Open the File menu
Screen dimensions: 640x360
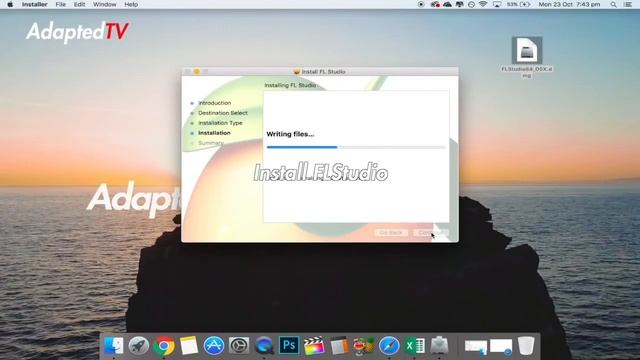(60, 4)
